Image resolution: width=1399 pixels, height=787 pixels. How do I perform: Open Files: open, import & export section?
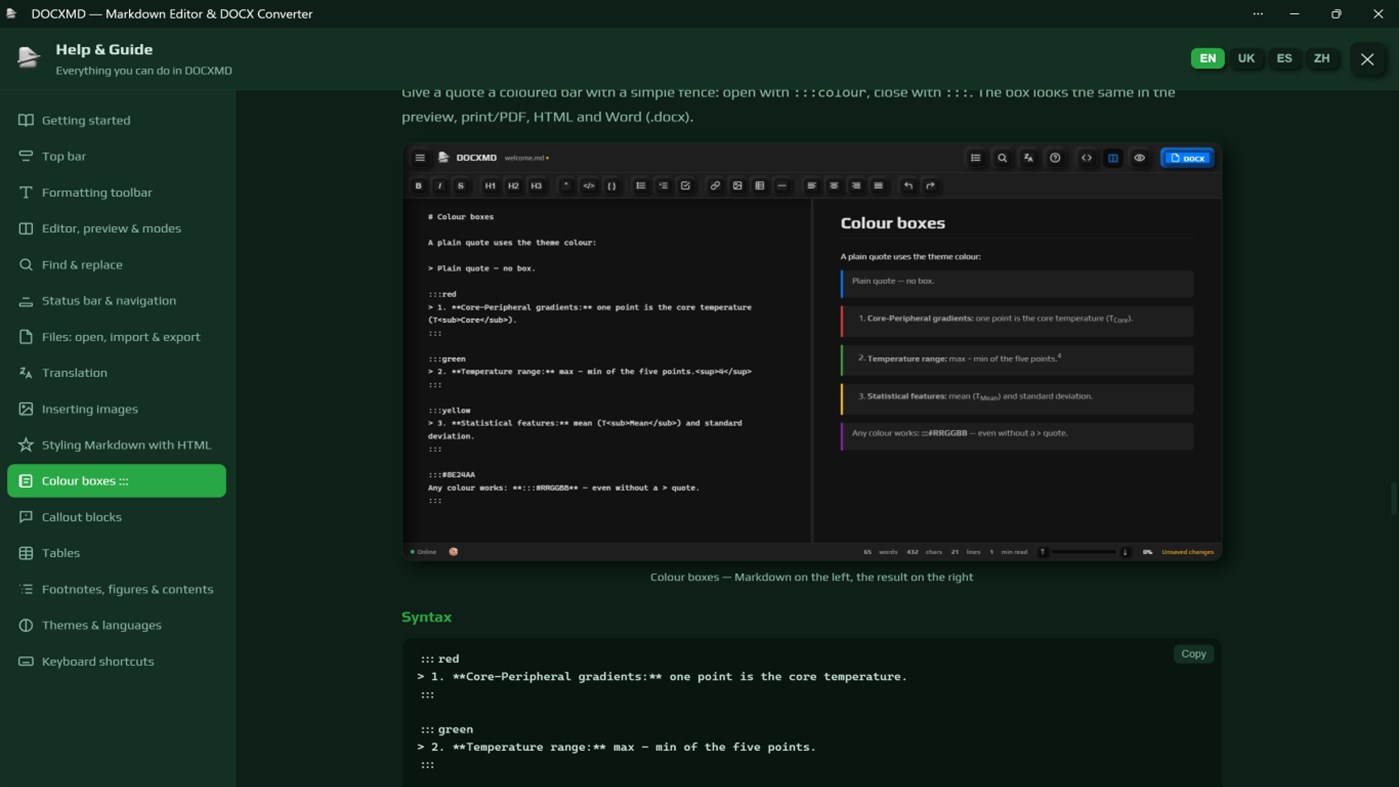tap(116, 336)
